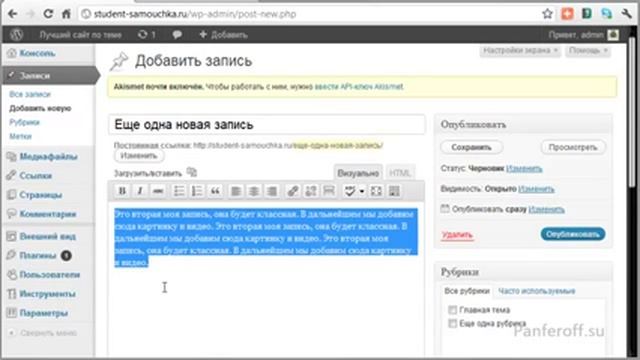This screenshot has width=640, height=360.
Task: Go to browser home page
Action: point(66,14)
